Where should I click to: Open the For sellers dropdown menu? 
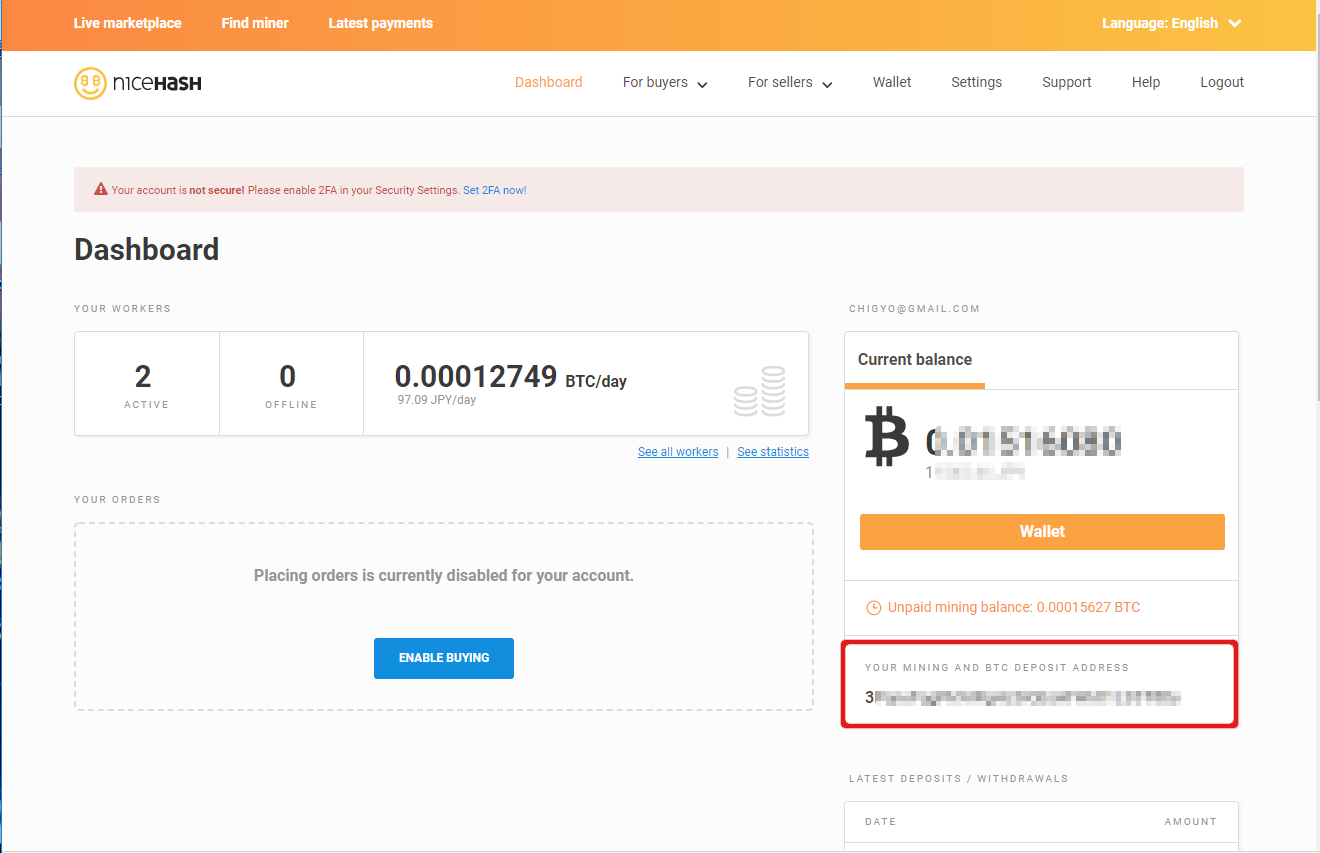(x=790, y=83)
